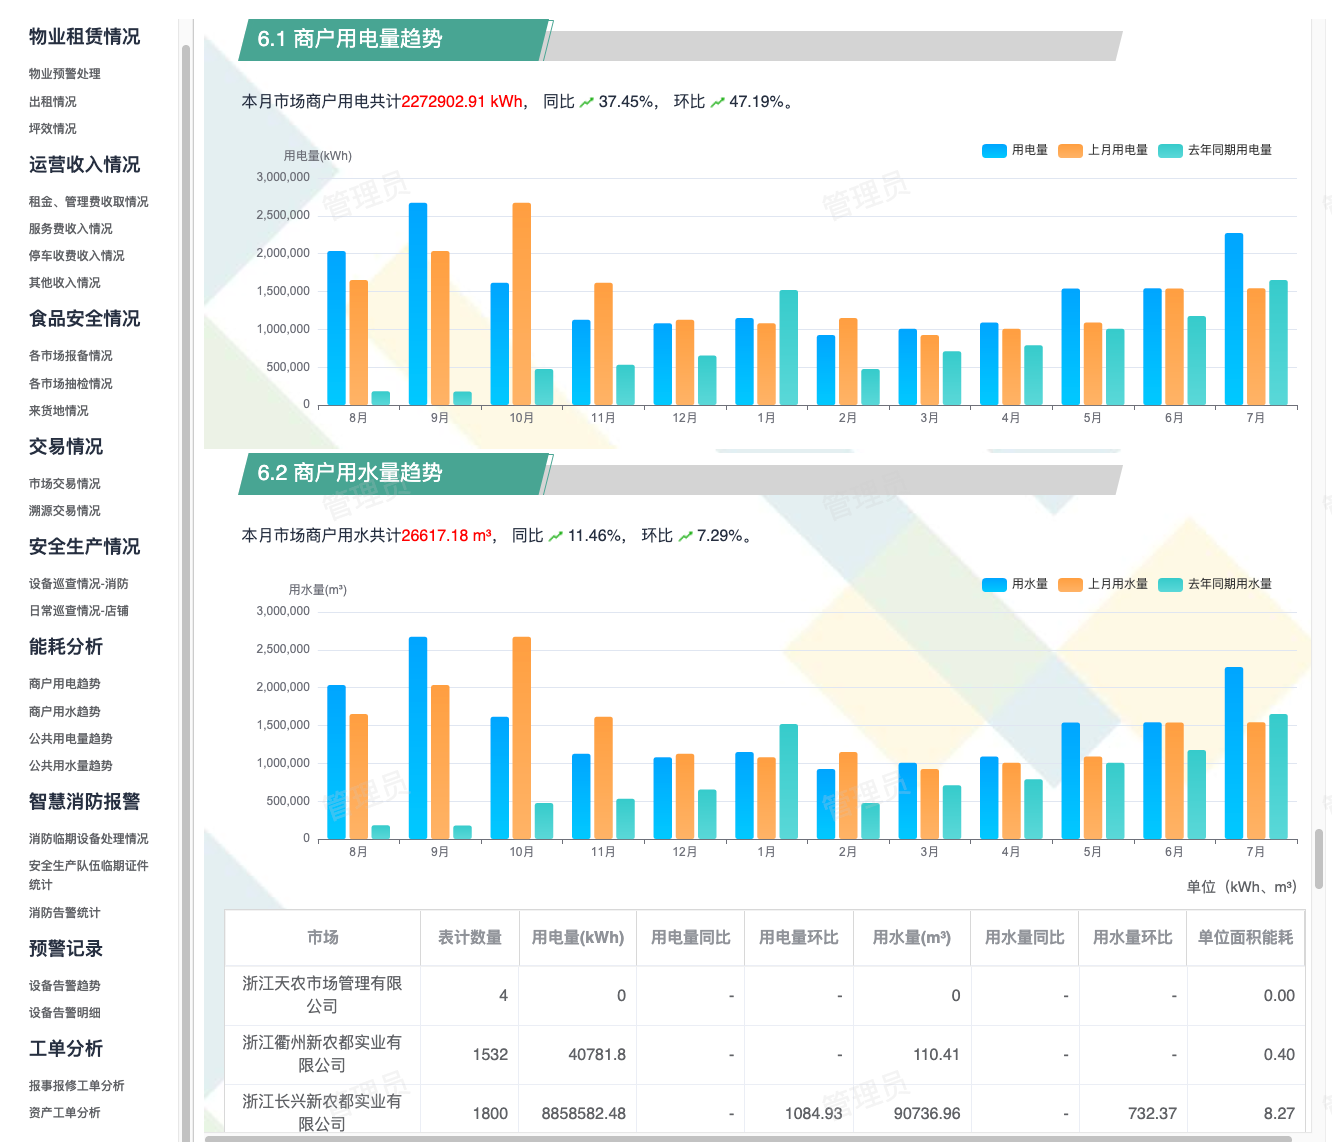
Task: Select 租金、管理费收取情况 menu item
Action: 89,202
